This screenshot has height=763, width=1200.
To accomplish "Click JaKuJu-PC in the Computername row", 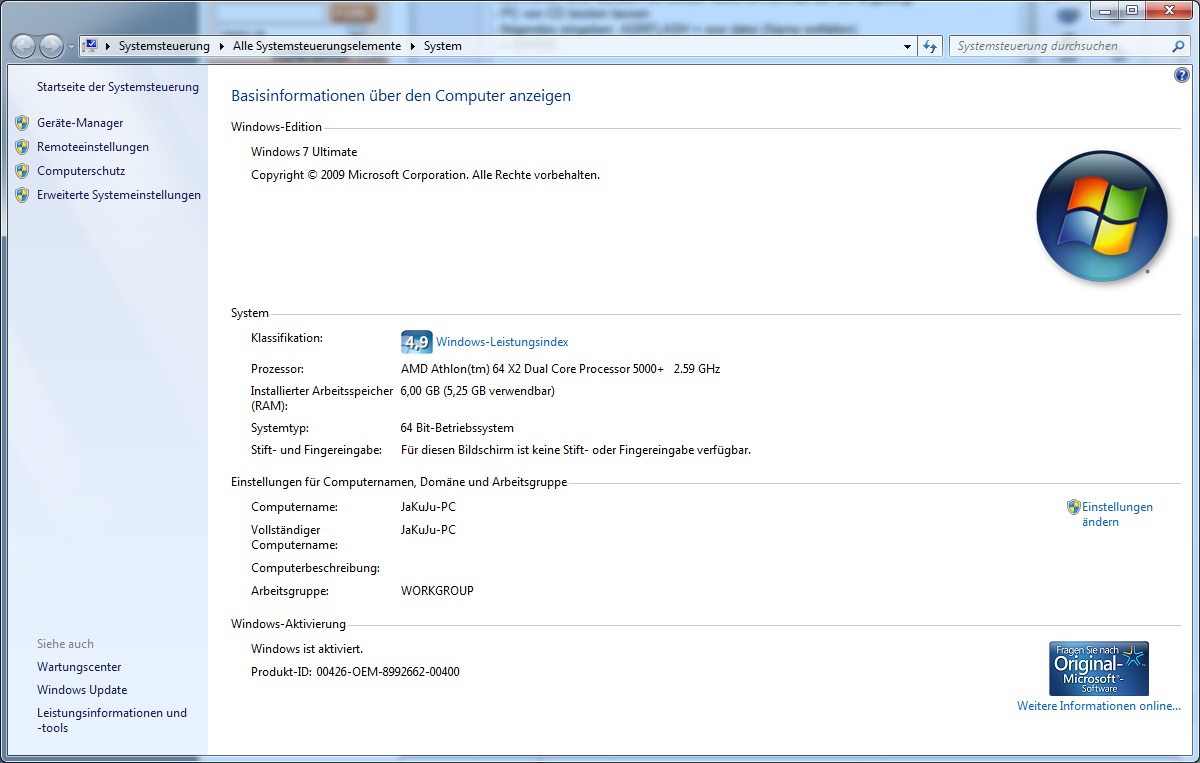I will click(x=428, y=507).
